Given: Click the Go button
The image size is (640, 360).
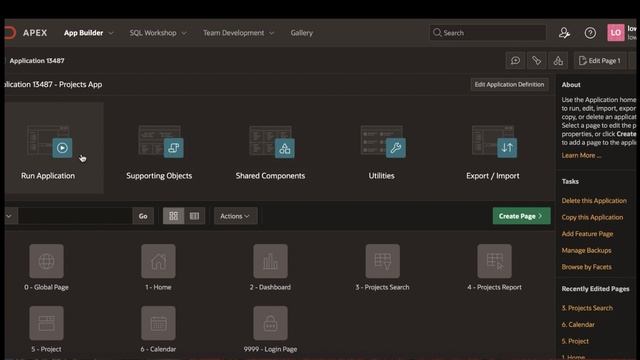Looking at the screenshot, I should pos(143,216).
